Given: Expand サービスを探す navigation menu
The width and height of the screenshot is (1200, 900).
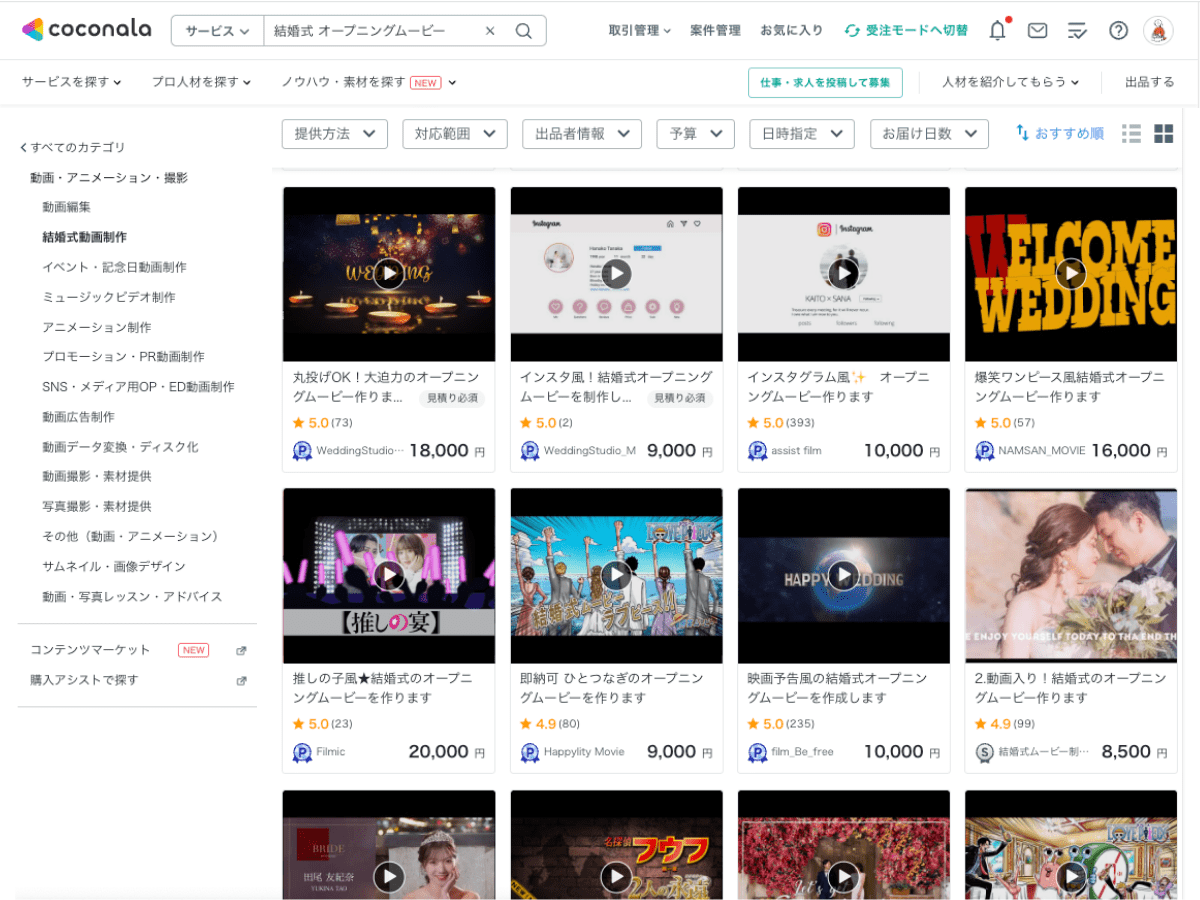Looking at the screenshot, I should [72, 82].
